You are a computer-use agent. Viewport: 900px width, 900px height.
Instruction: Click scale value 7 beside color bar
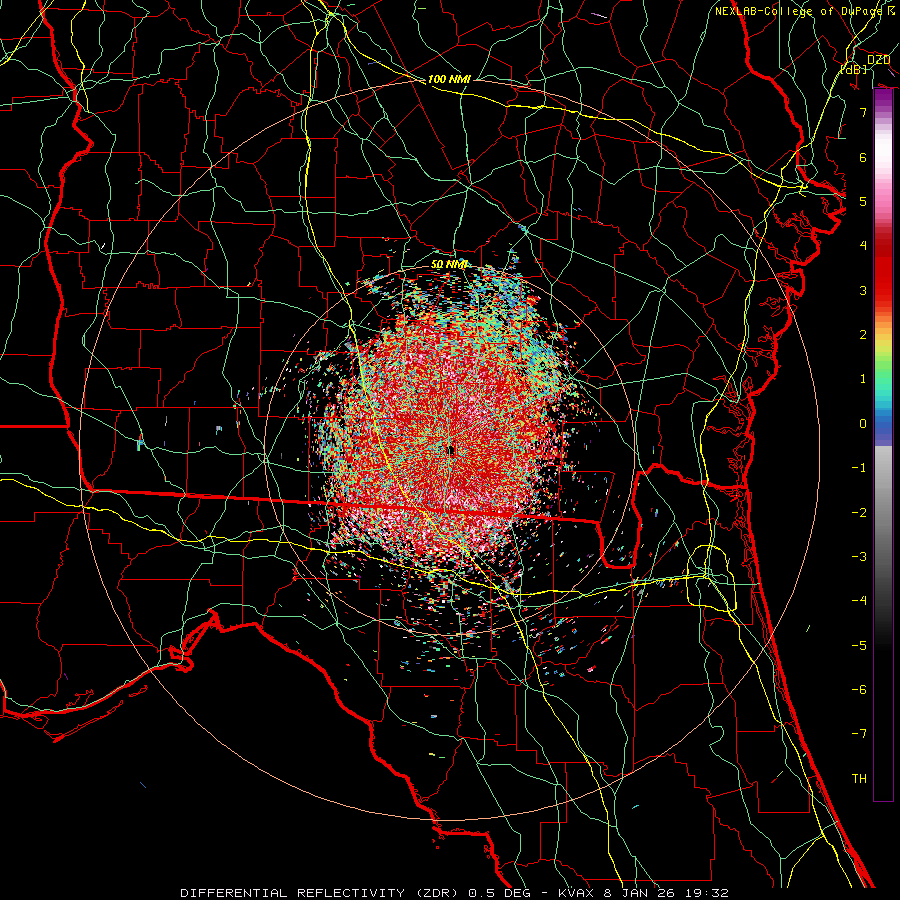(x=863, y=112)
